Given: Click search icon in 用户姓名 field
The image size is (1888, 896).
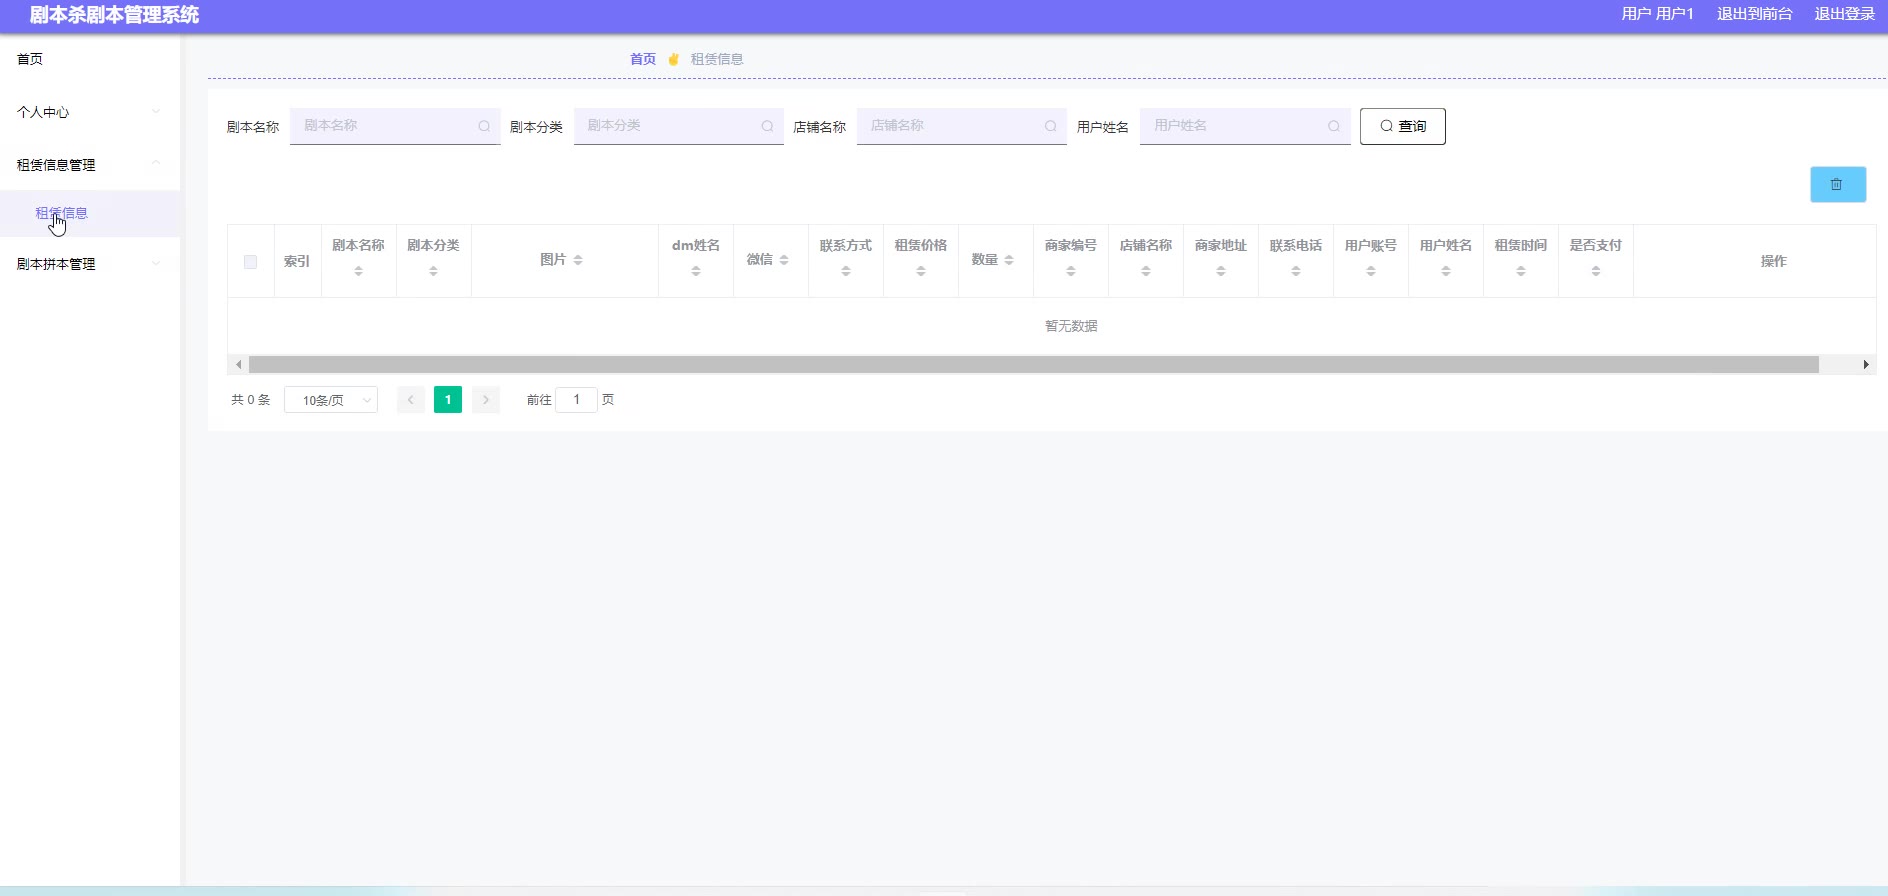Looking at the screenshot, I should tap(1334, 126).
